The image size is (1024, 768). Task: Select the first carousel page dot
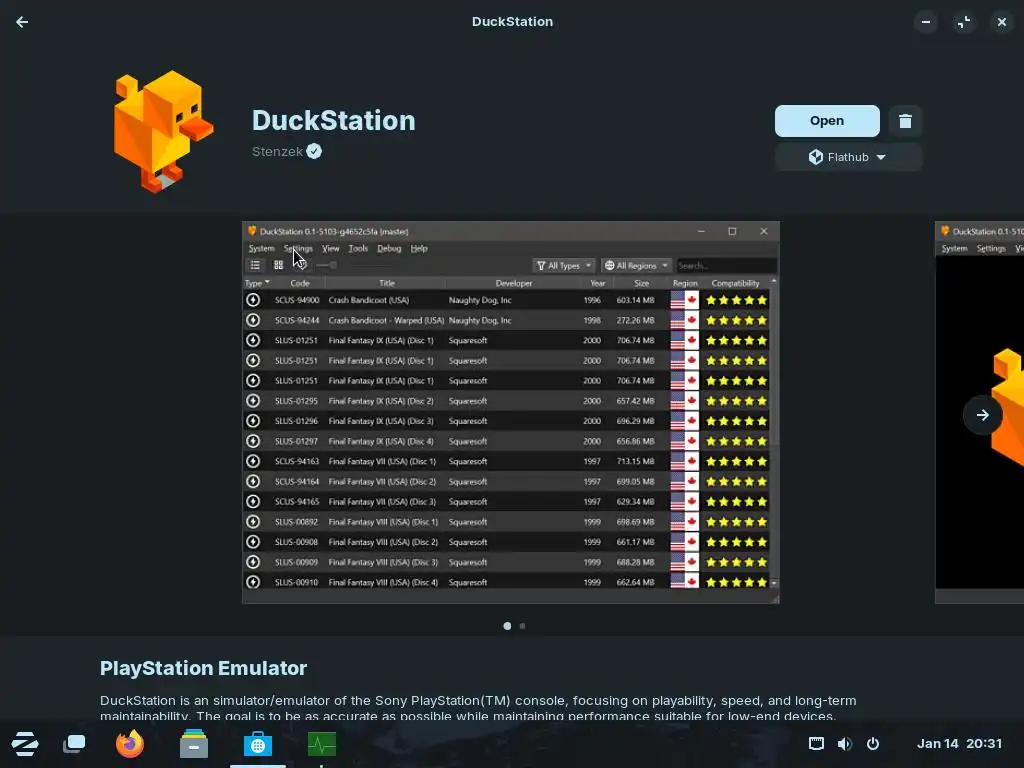pos(507,626)
